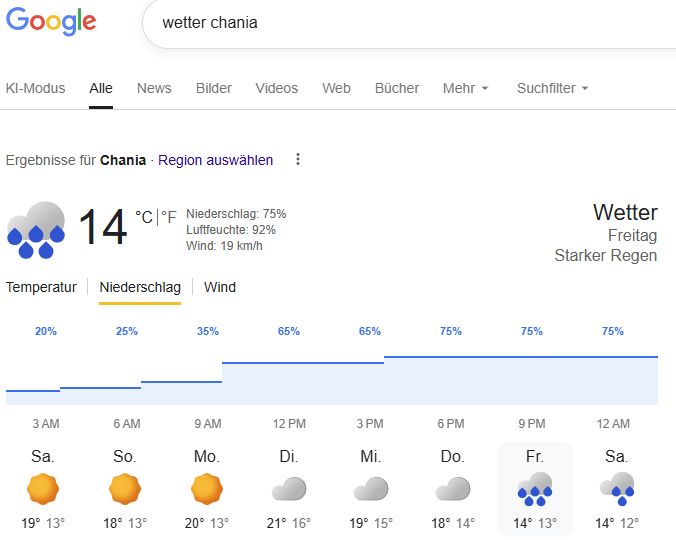676x540 pixels.
Task: Select Monday's sunny forecast icon
Action: coord(207,489)
